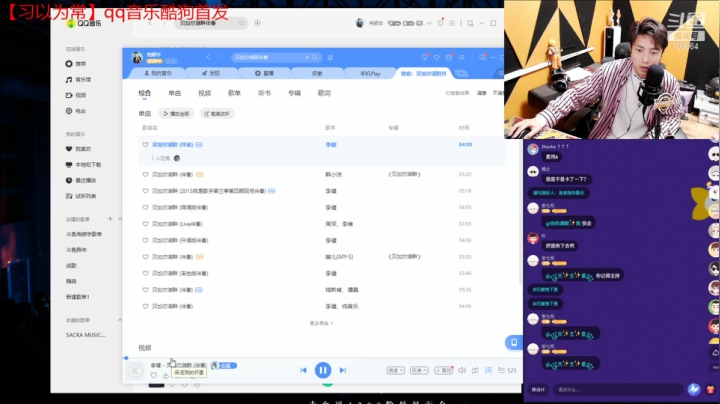Screen dimensions: 720x404
Task: Click the stream chat gift icon
Action: [x=710, y=389]
